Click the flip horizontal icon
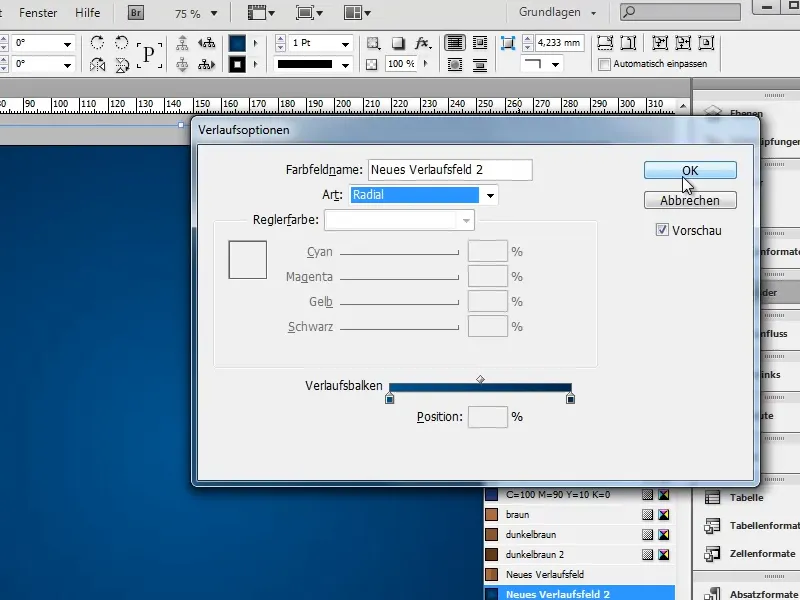 (x=97, y=65)
